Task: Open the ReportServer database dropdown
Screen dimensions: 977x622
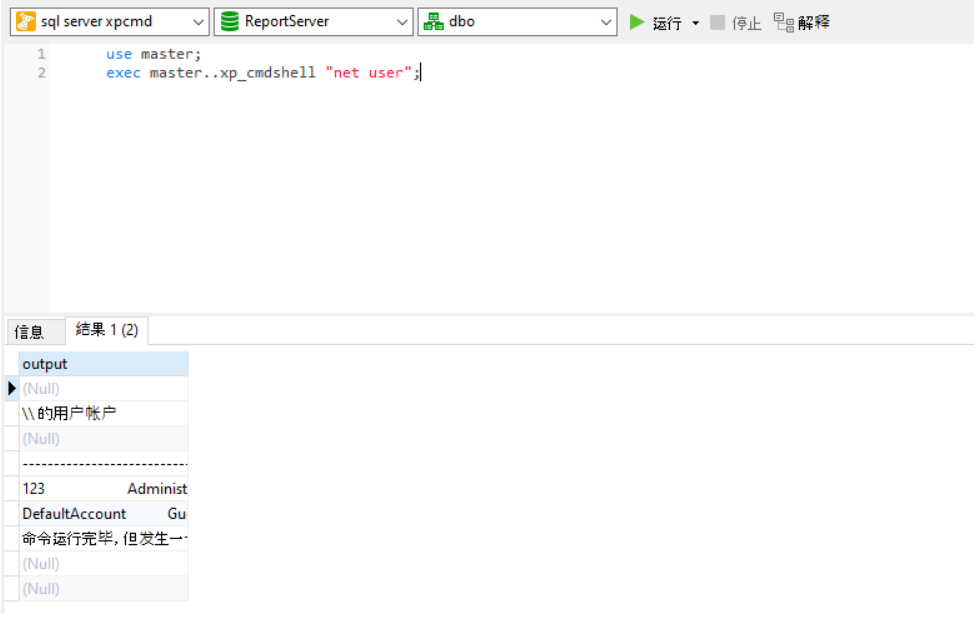Action: point(402,22)
